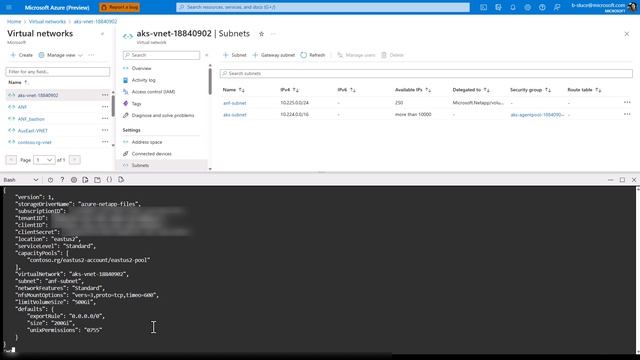This screenshot has height=360, width=640.
Task: Open Cloud Shell from the top bar
Action: 483,7
